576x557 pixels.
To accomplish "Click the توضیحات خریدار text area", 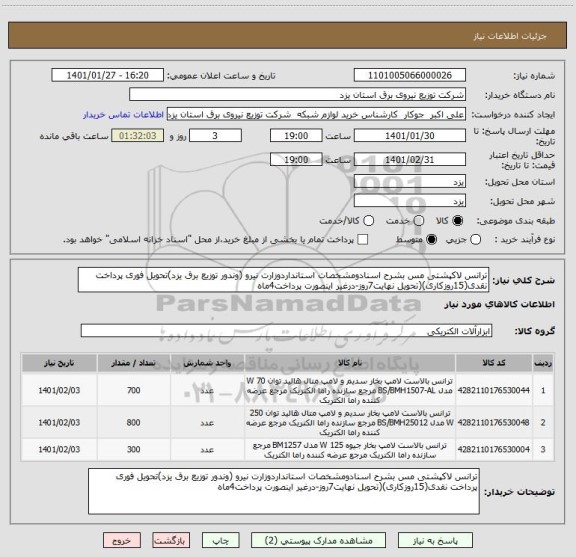I will [284, 491].
